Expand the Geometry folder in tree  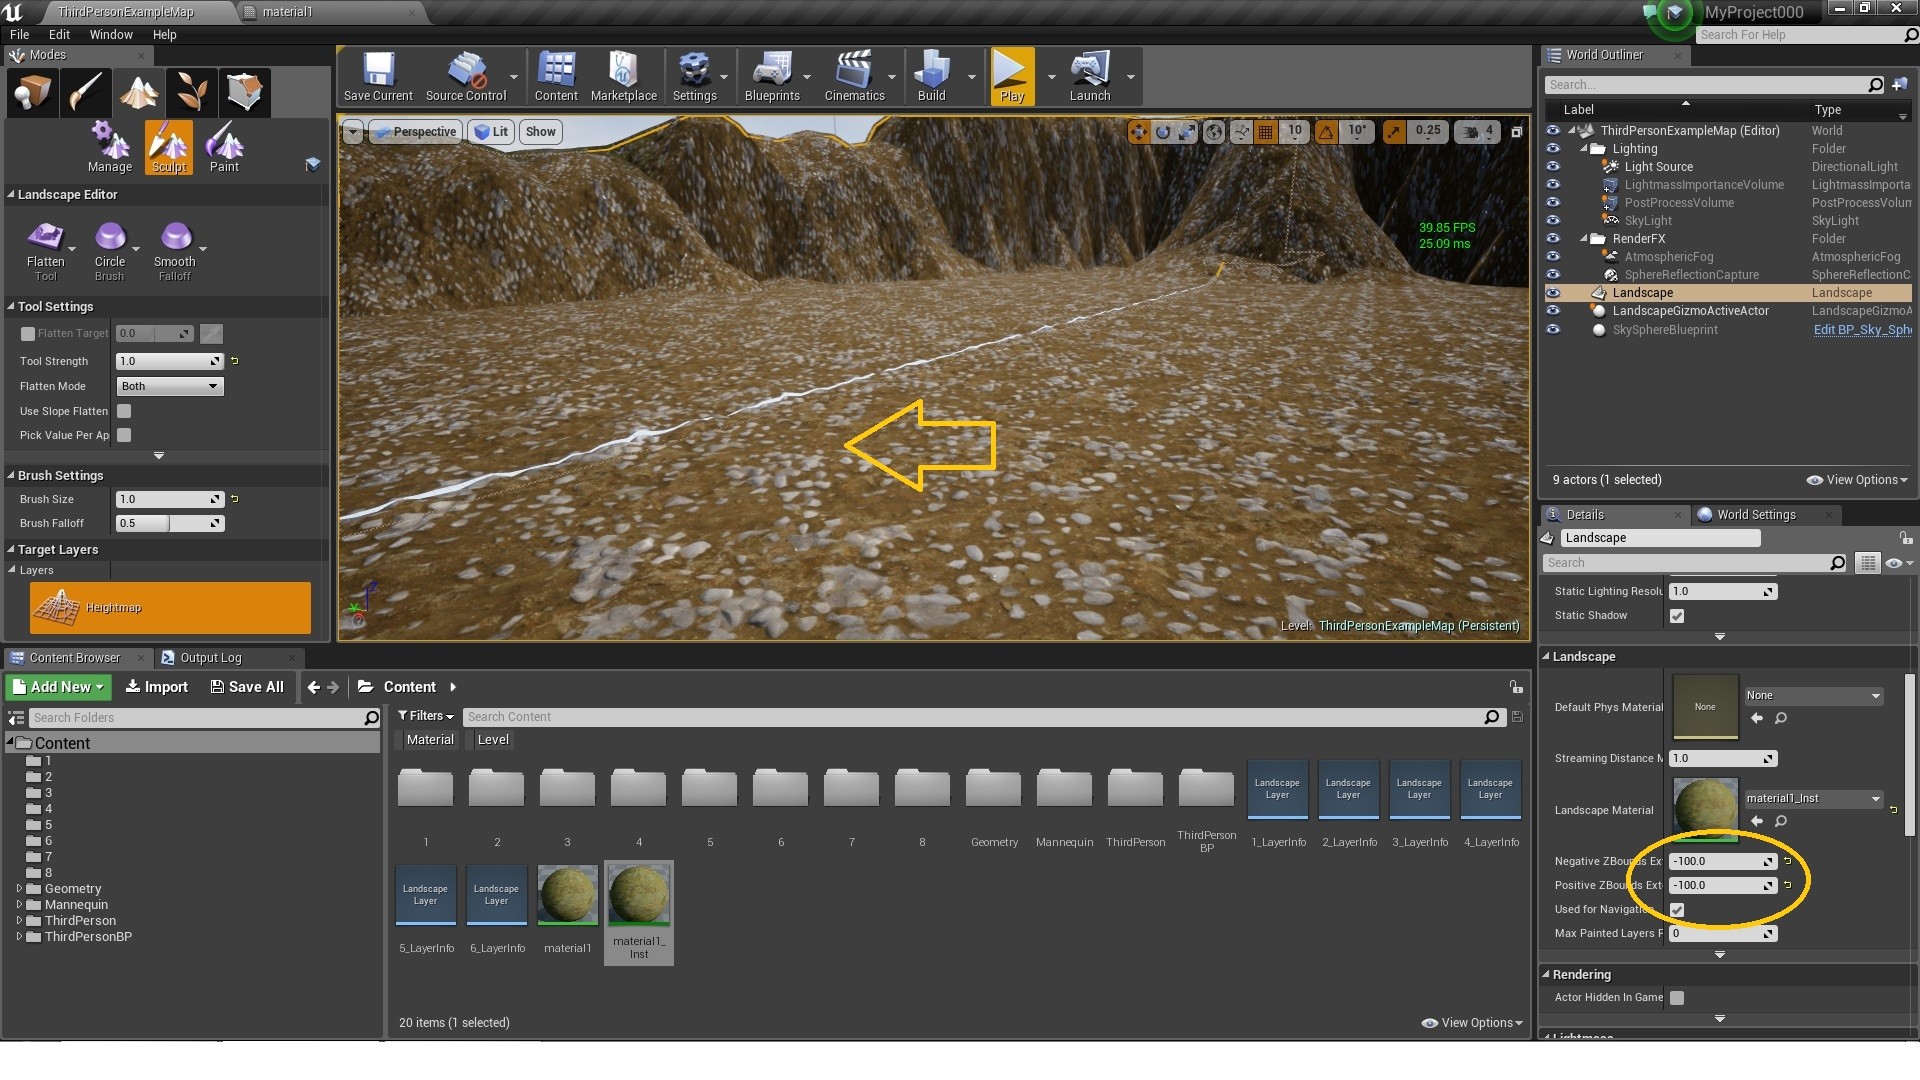(19, 888)
